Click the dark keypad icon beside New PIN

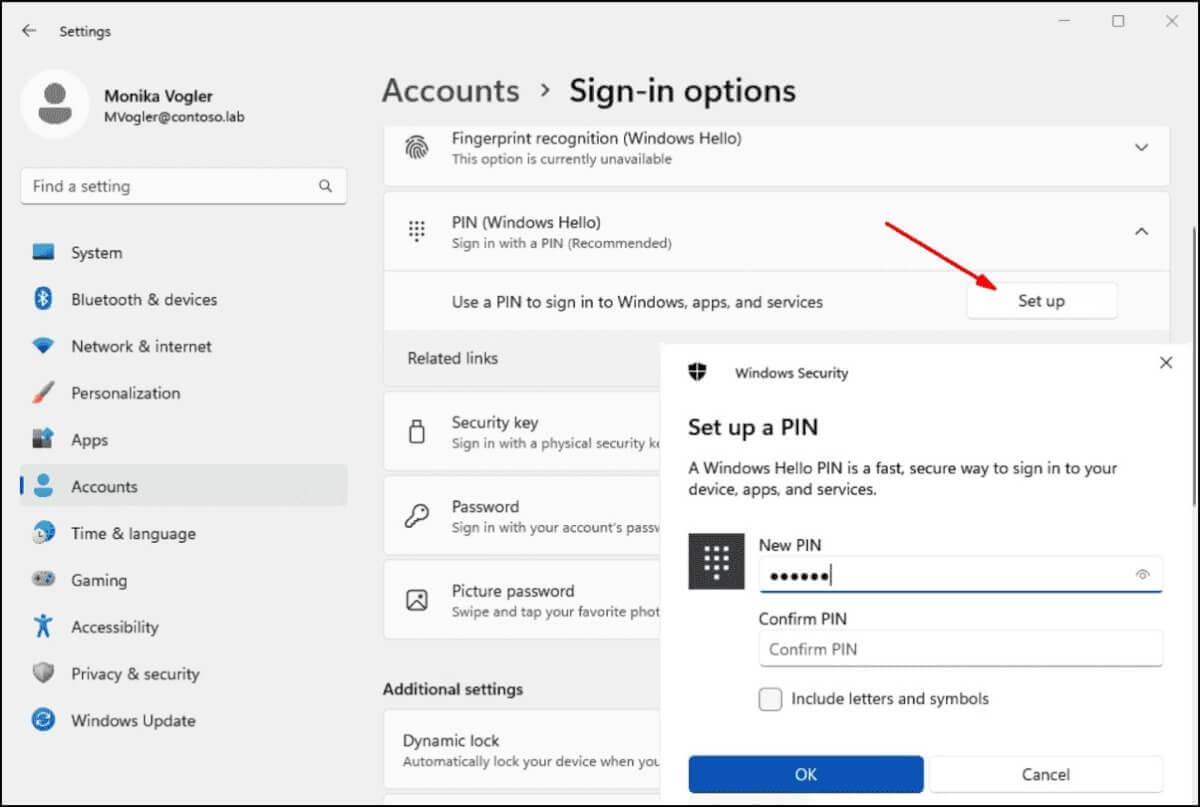(716, 561)
